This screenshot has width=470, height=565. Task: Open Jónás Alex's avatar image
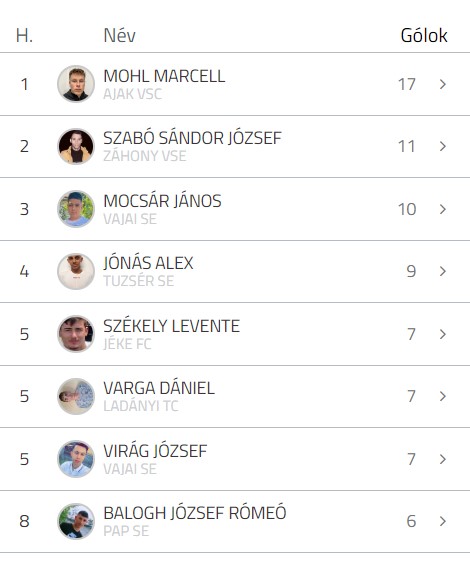pyautogui.click(x=76, y=271)
